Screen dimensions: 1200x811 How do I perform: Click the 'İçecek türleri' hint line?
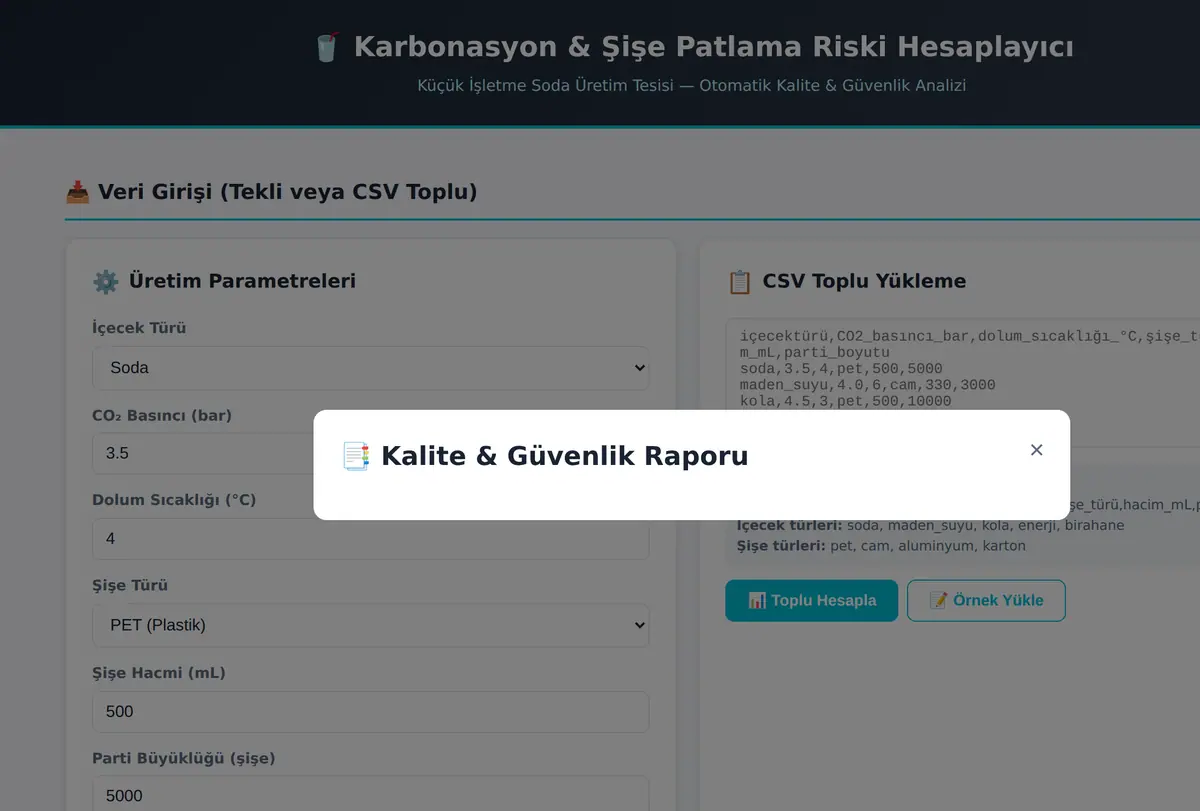click(x=930, y=525)
